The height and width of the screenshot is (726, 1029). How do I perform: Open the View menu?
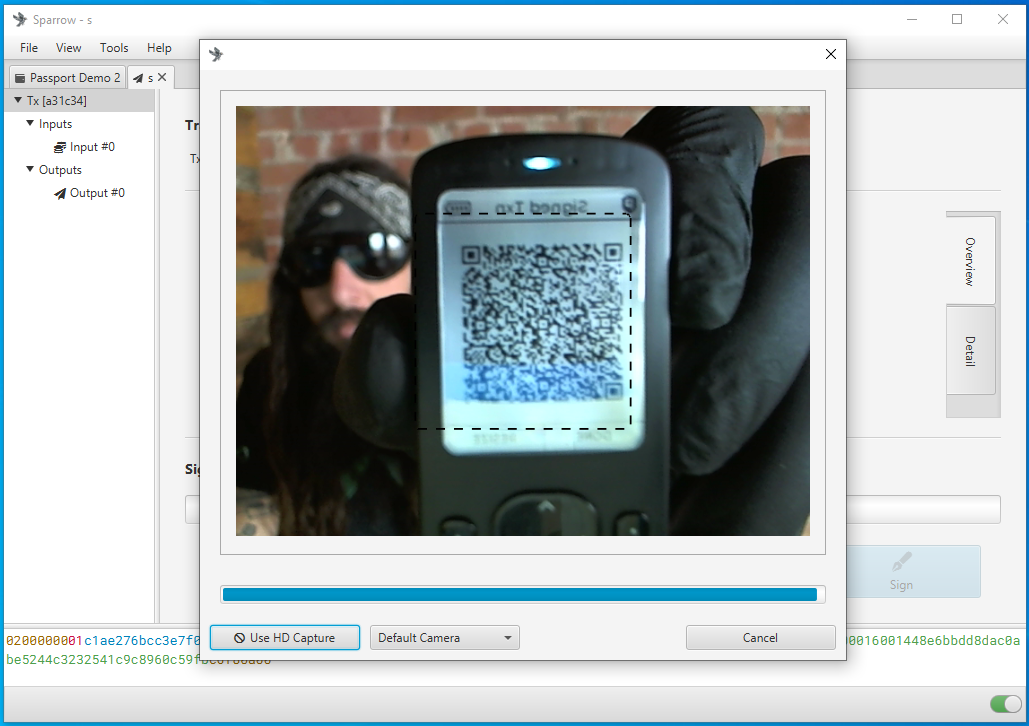tap(68, 48)
